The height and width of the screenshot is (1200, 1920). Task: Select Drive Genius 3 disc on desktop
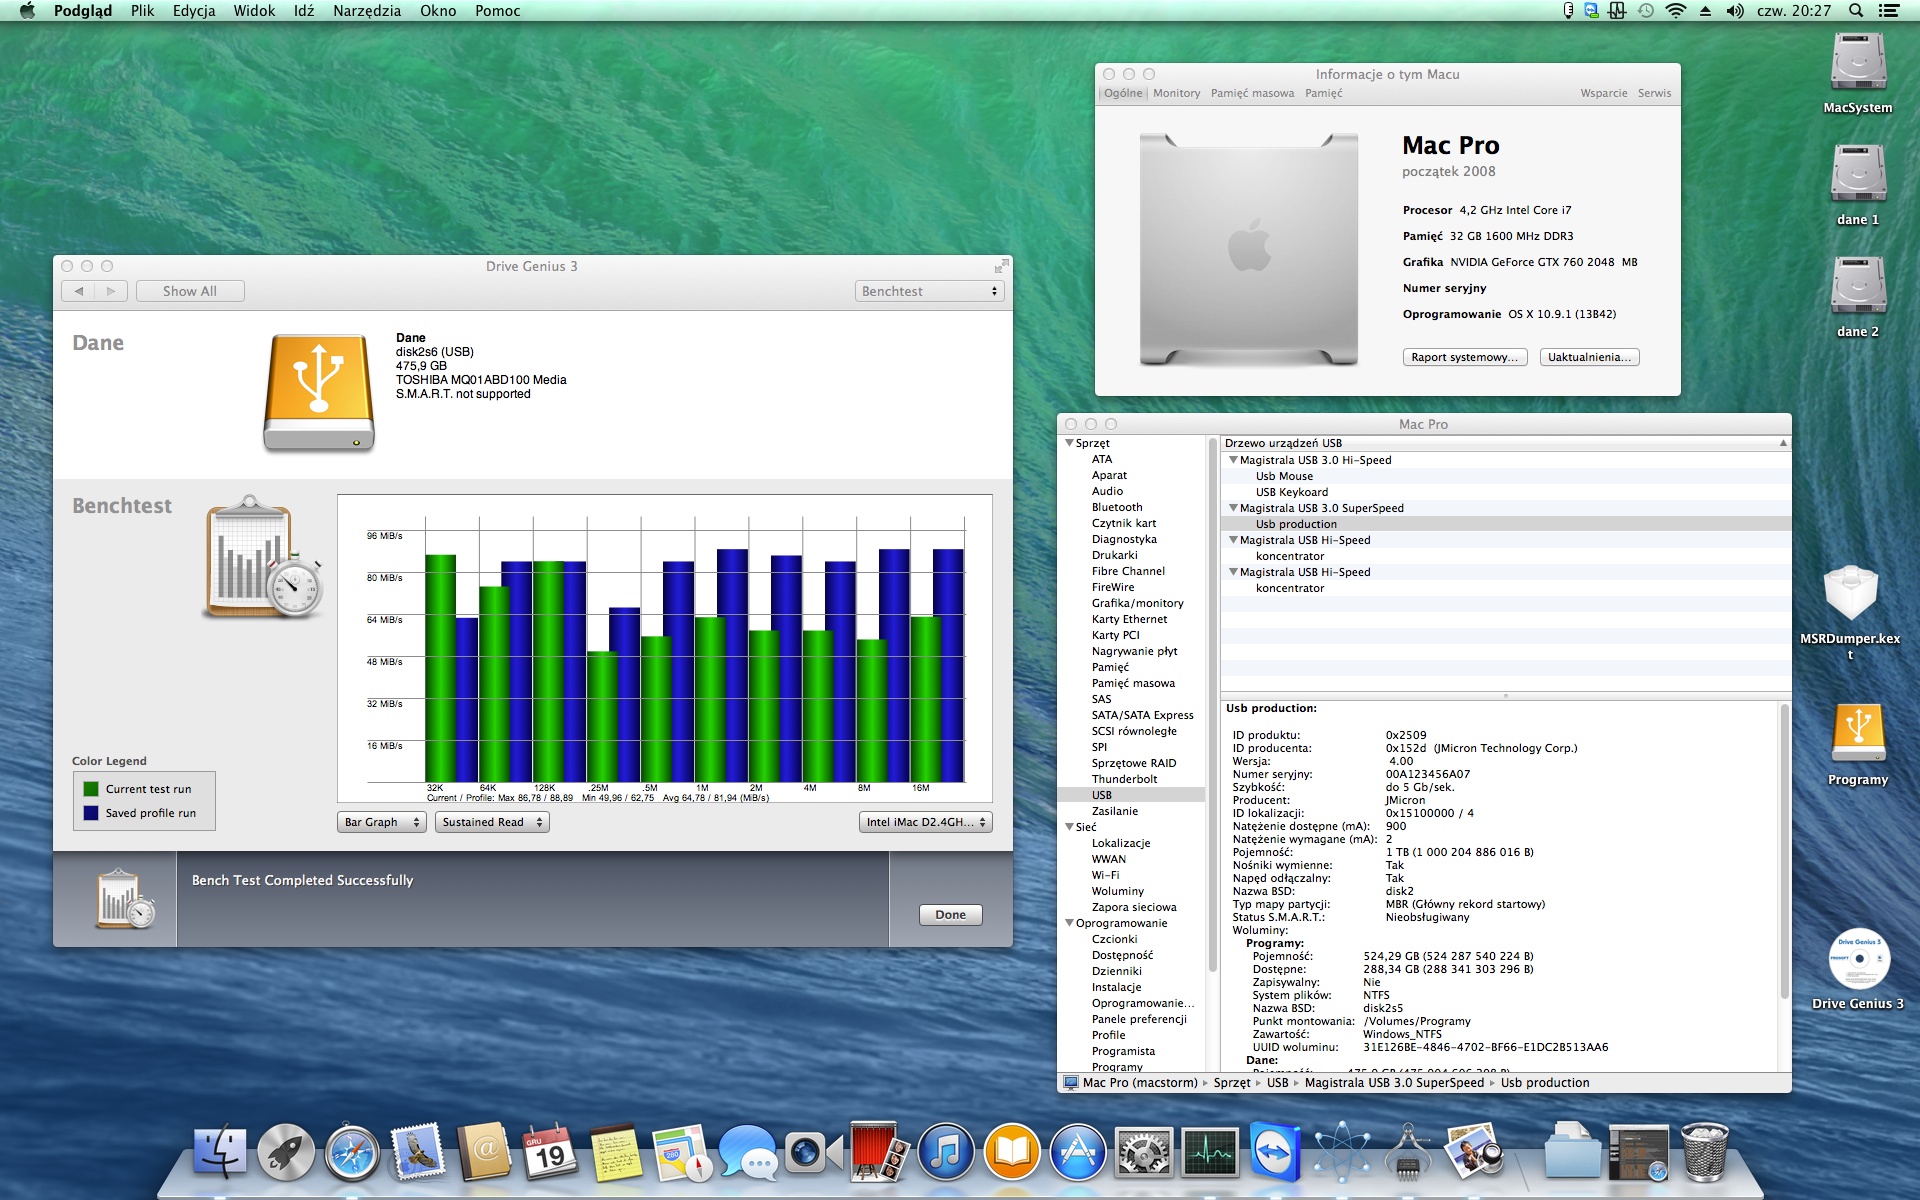click(1858, 968)
